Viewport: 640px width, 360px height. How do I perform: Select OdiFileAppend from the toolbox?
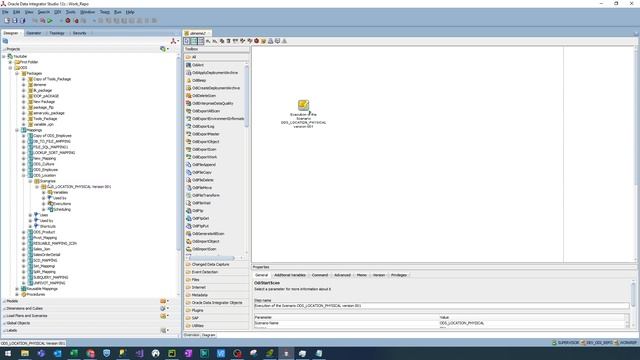(204, 164)
